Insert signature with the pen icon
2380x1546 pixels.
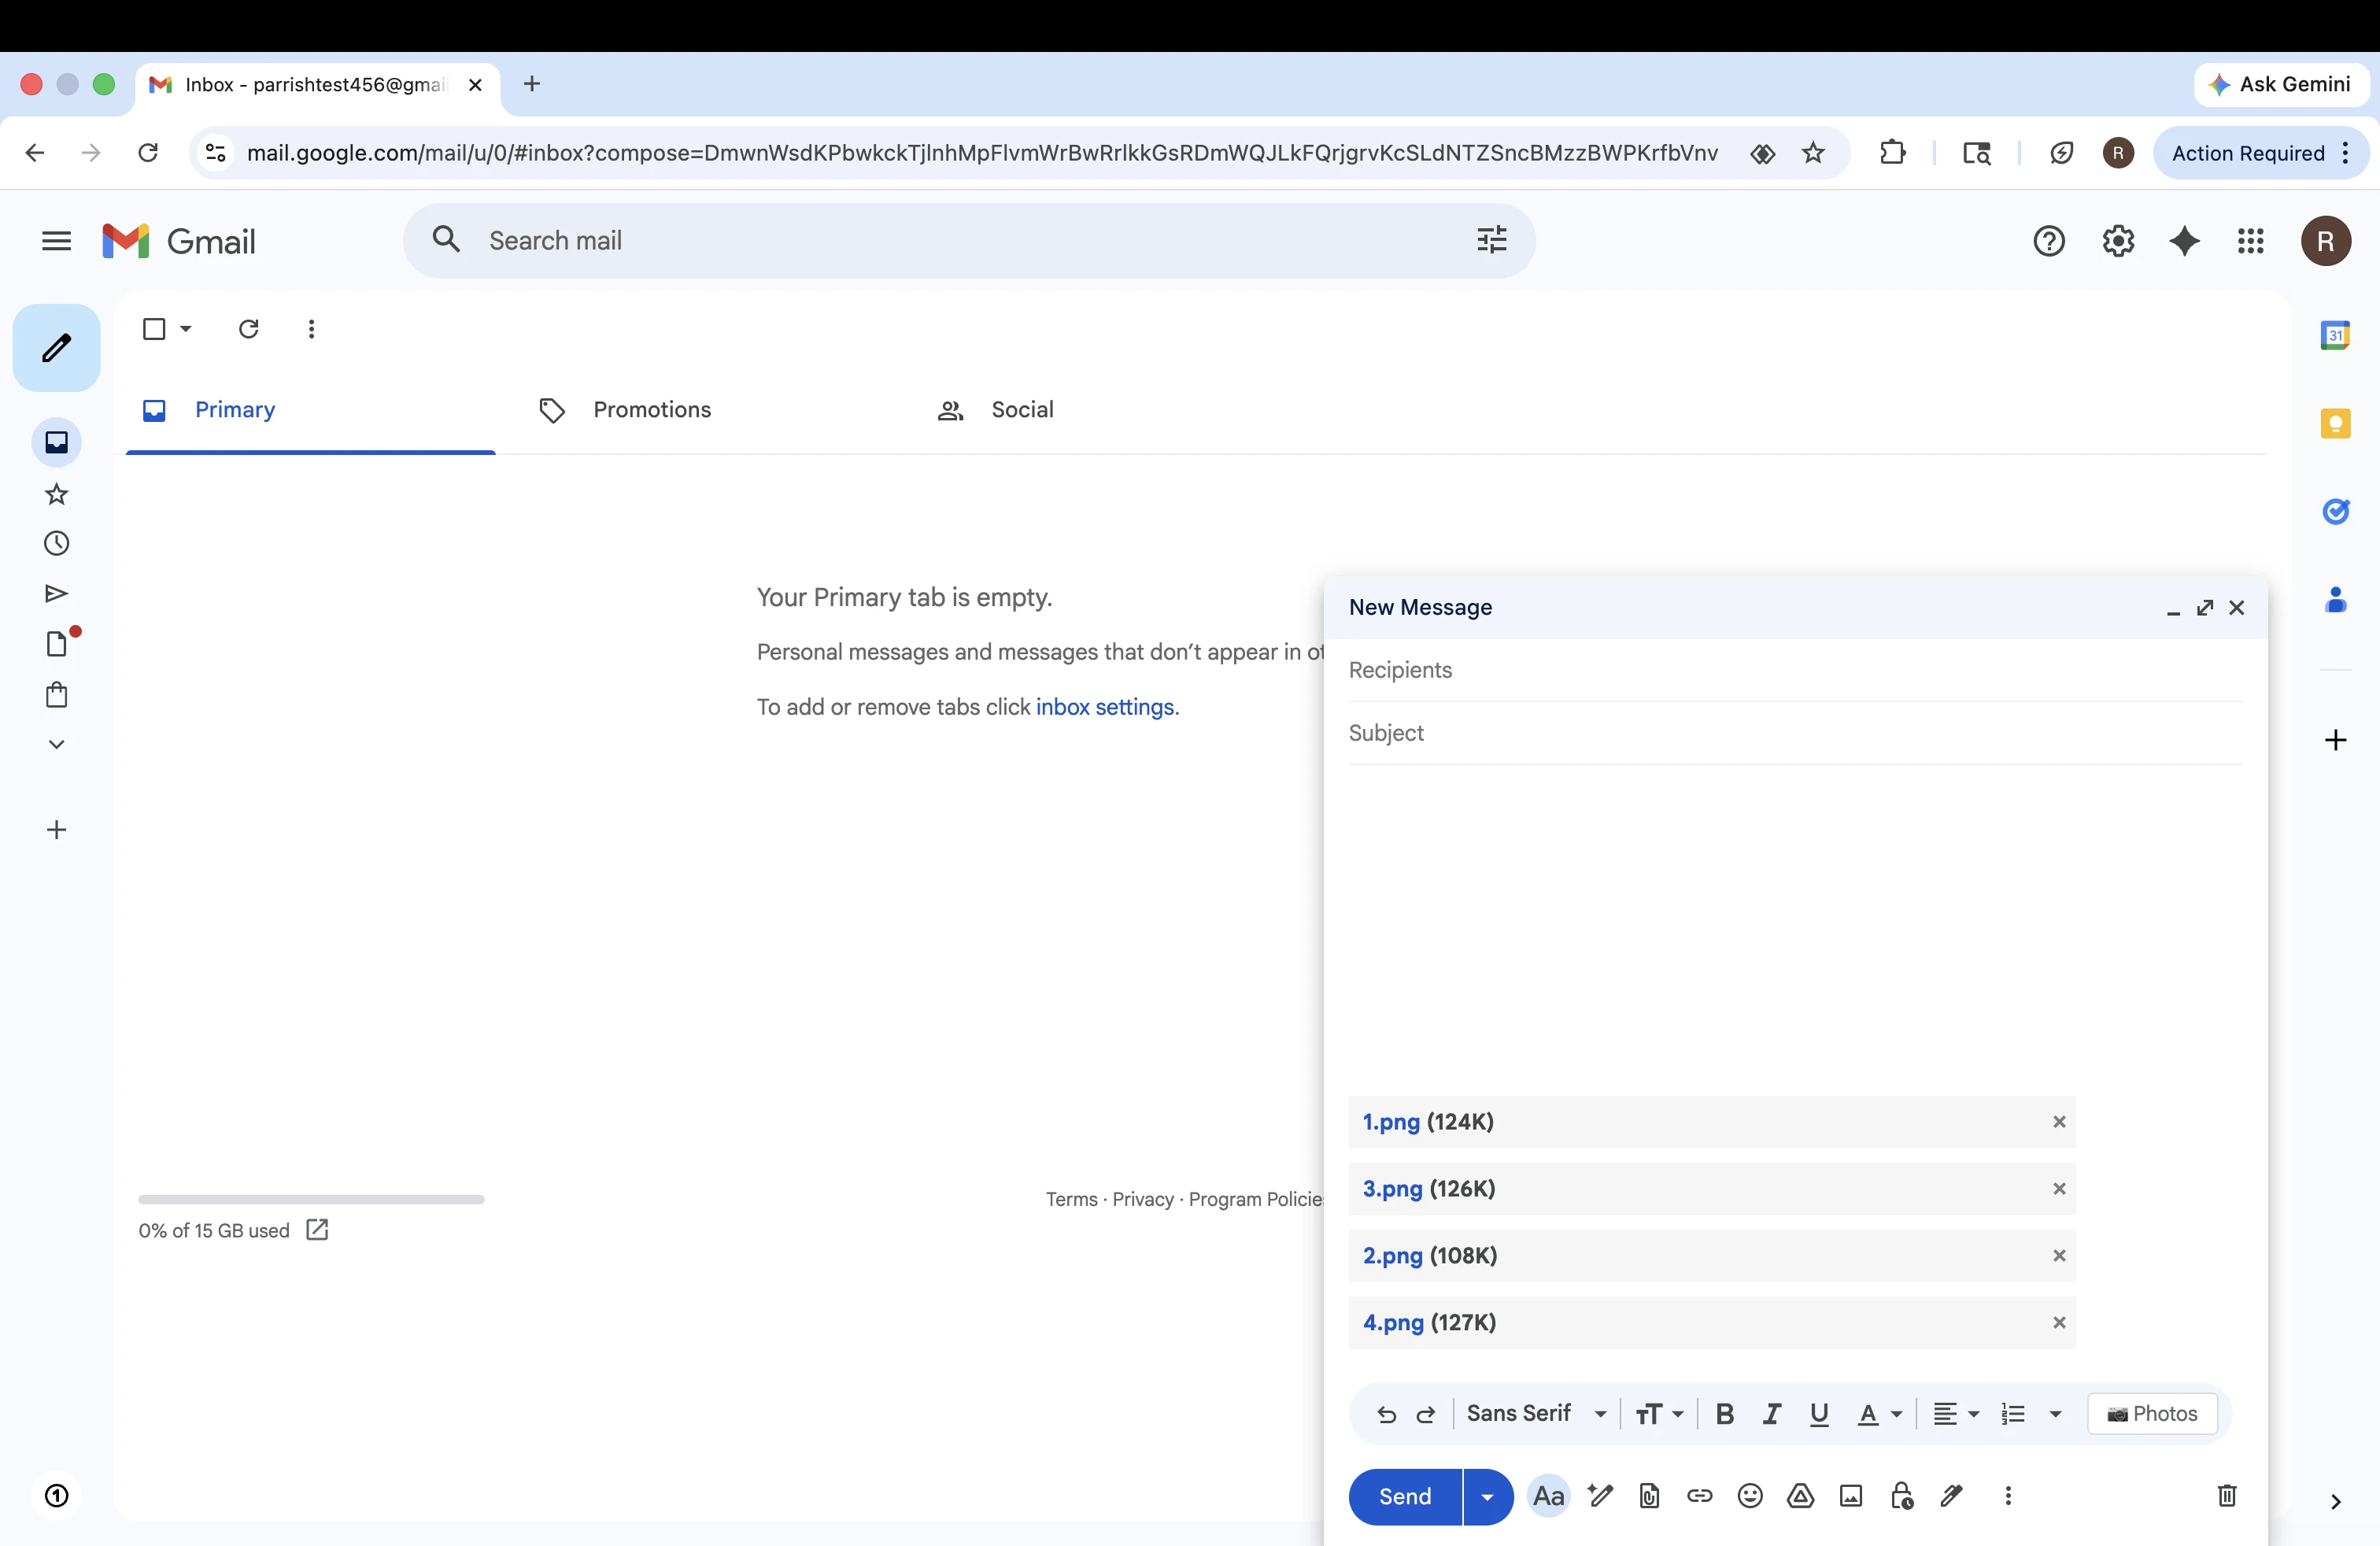click(x=1951, y=1496)
